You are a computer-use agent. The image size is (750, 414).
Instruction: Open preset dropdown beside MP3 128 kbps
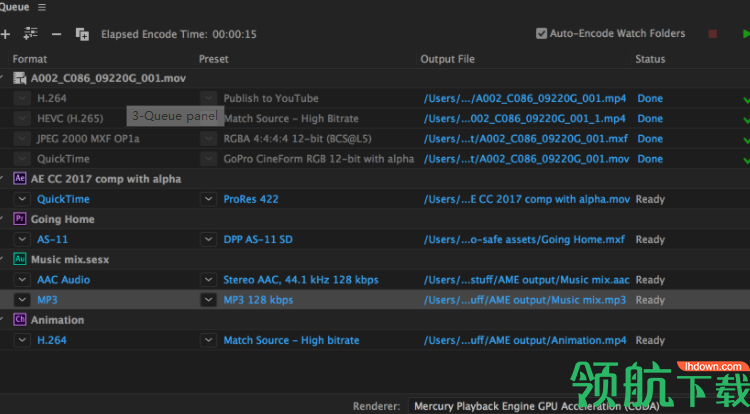tap(209, 300)
